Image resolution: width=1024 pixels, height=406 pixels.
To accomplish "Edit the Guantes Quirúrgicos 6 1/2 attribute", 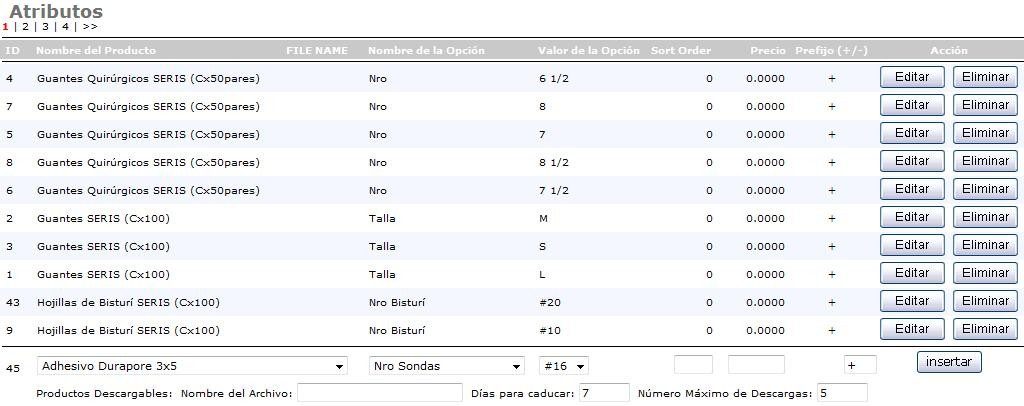I will pos(912,77).
